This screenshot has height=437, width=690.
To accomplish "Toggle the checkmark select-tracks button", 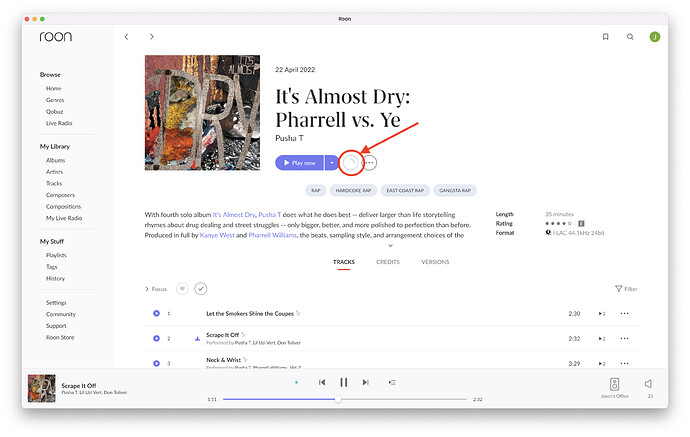I will (x=201, y=289).
